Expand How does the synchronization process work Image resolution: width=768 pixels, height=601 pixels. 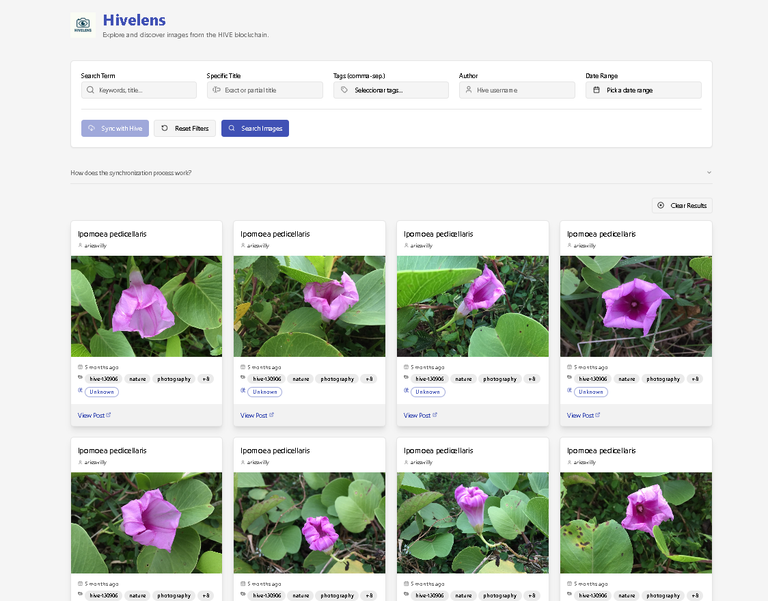pyautogui.click(x=391, y=173)
